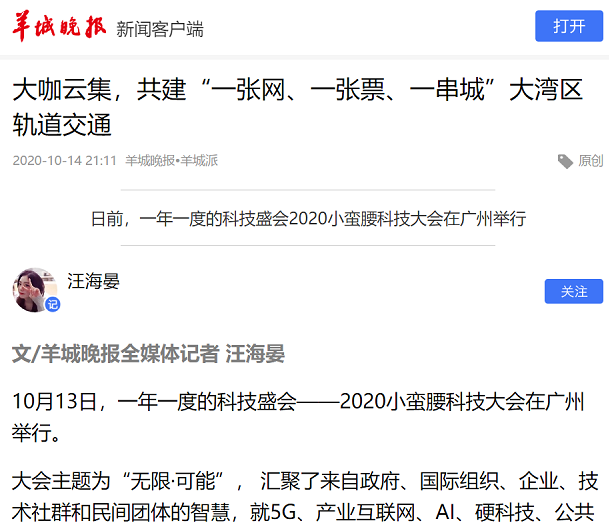Click the gray tag icon beside 原创

point(565,161)
